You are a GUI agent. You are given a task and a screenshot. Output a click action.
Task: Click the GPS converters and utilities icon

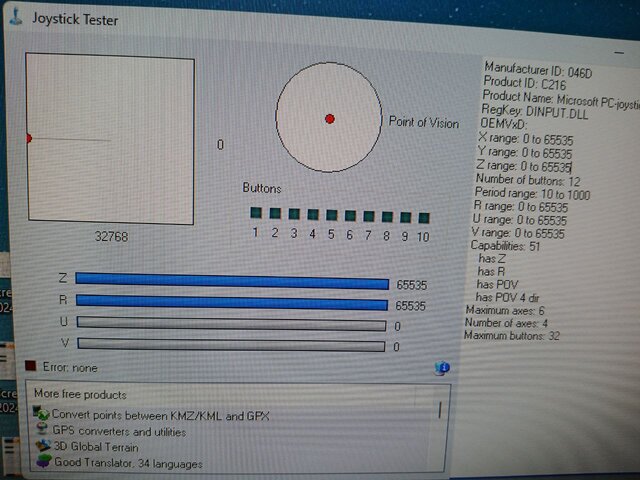coord(42,430)
